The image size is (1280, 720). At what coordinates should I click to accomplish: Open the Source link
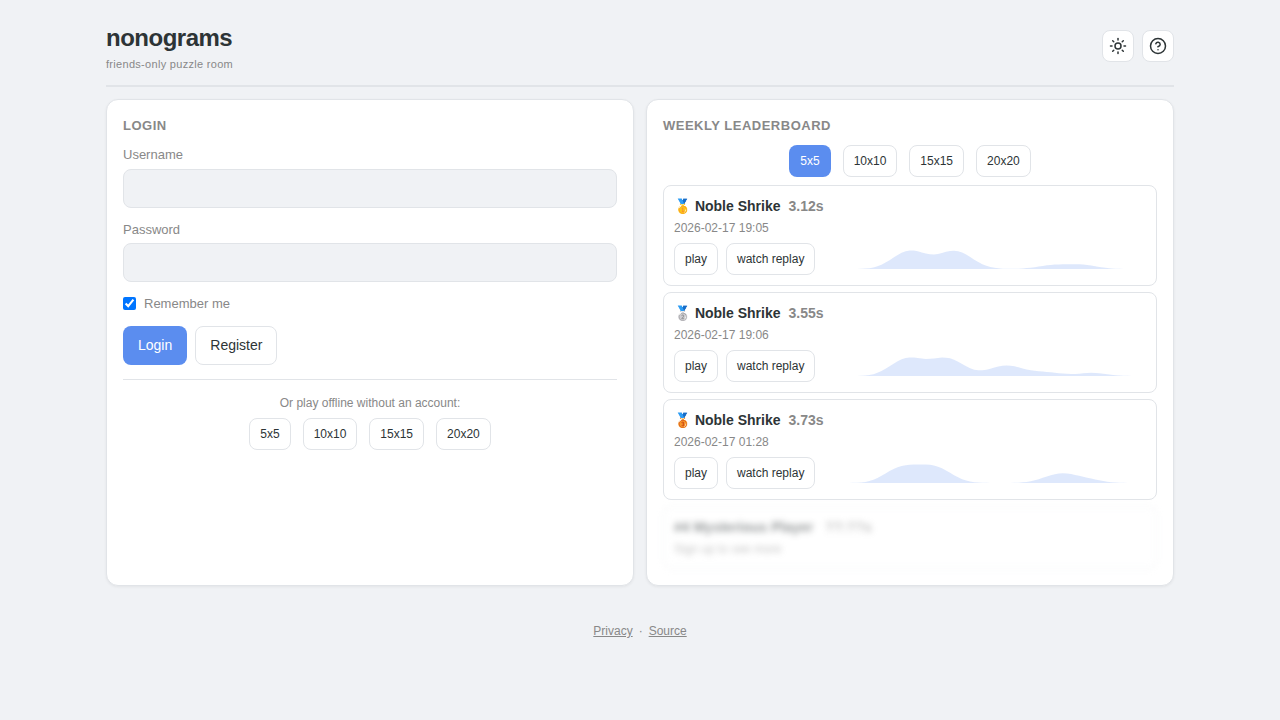coord(667,631)
